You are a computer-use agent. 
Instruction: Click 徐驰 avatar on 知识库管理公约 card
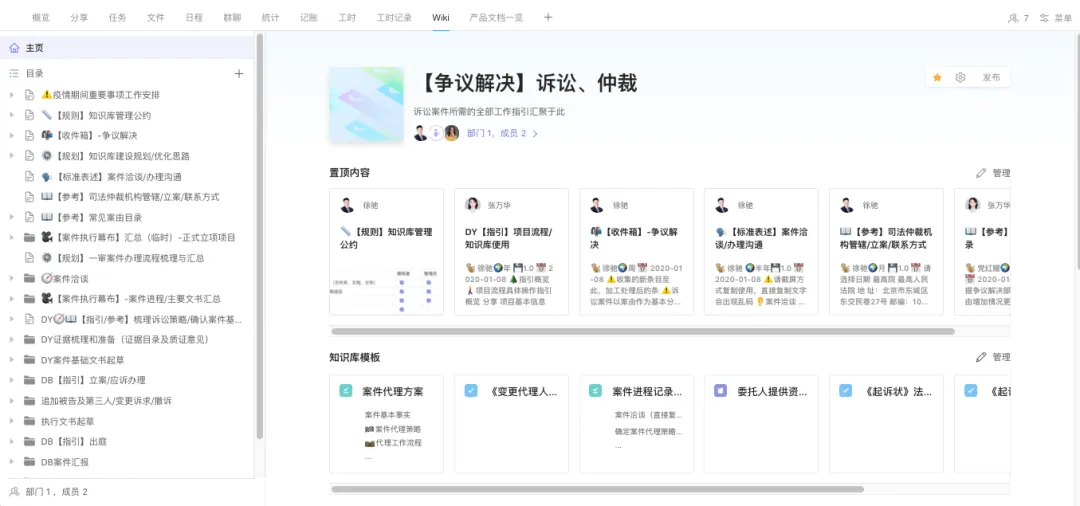[347, 205]
